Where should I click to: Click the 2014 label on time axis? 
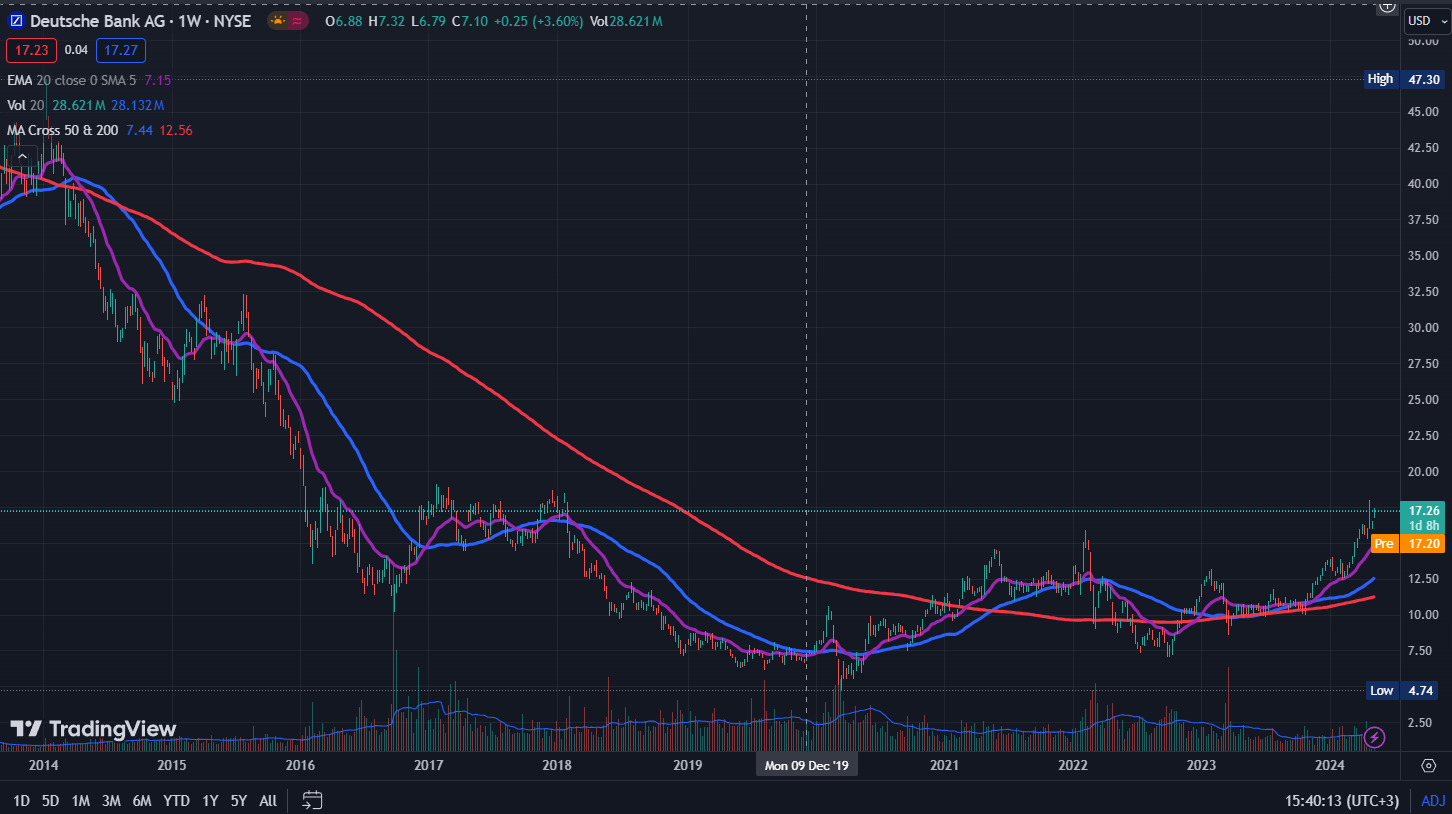pyautogui.click(x=43, y=765)
